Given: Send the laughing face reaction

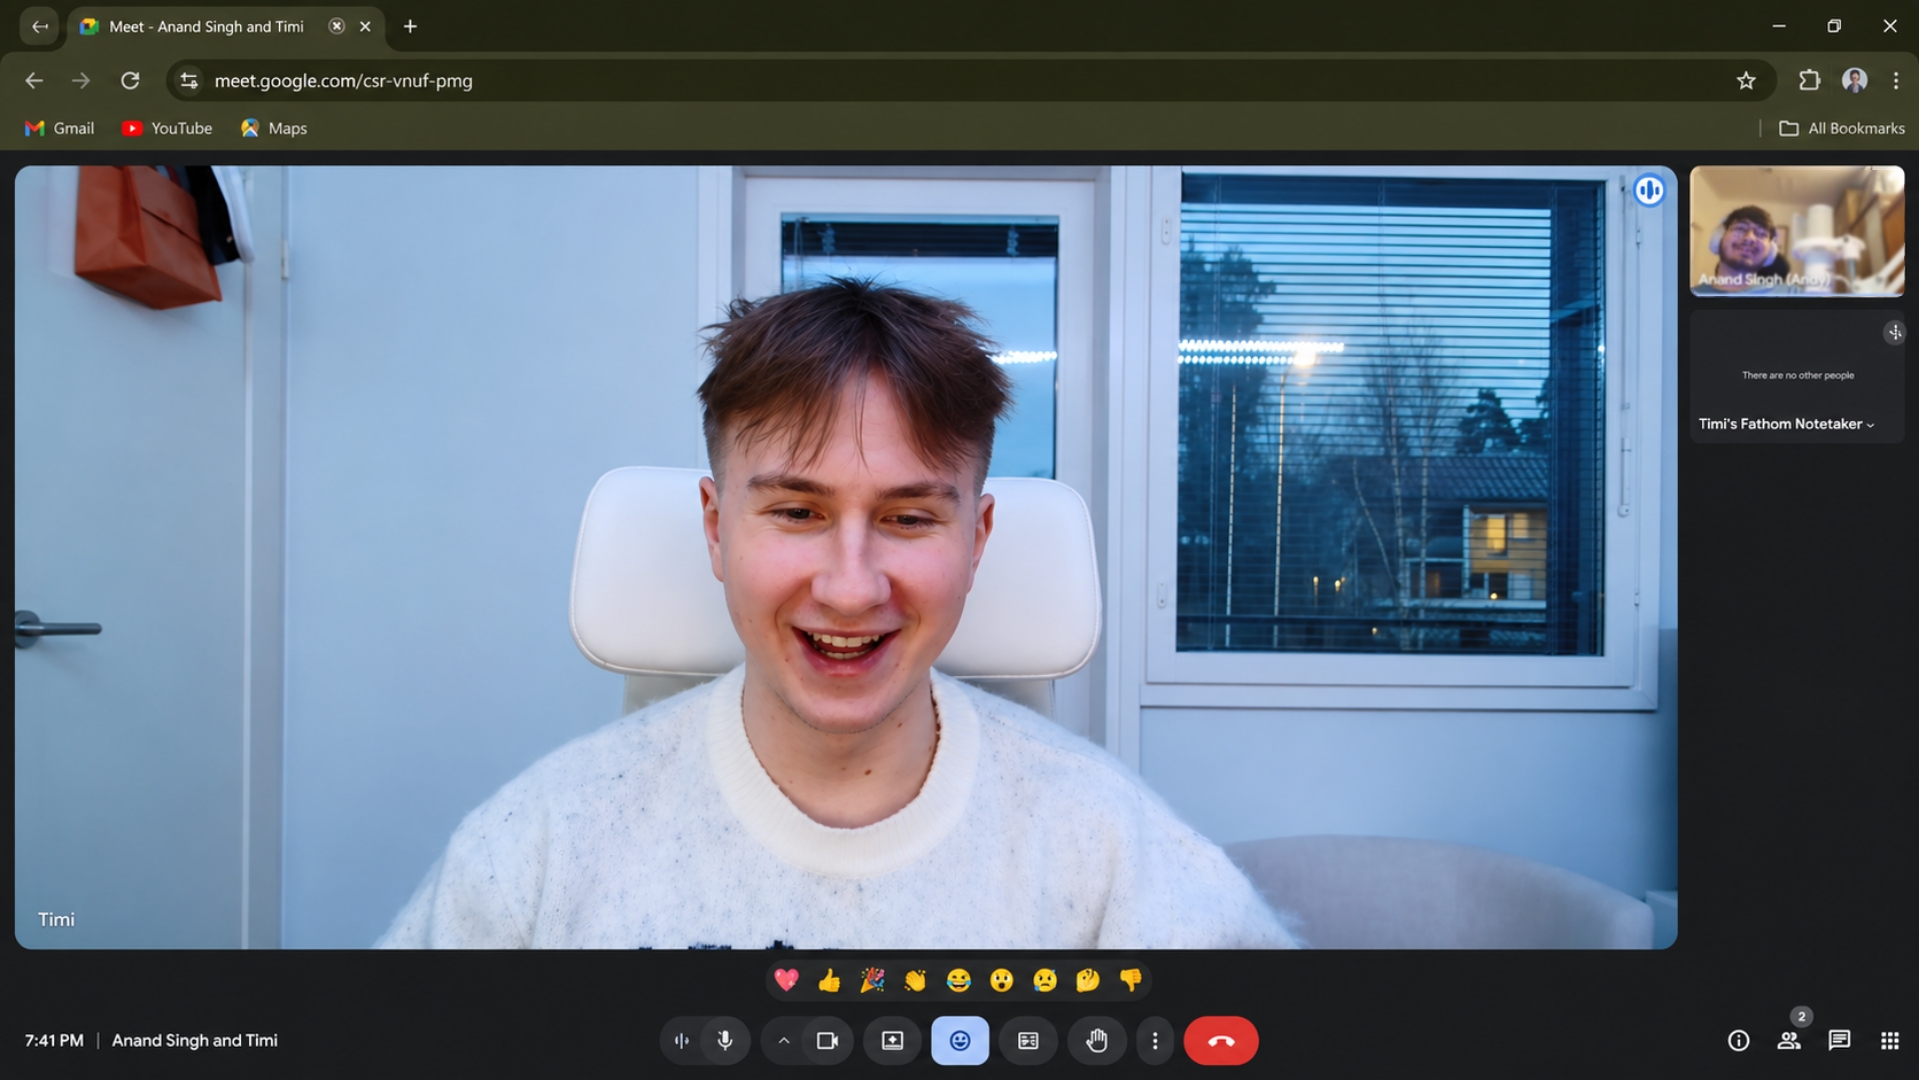Looking at the screenshot, I should click(x=958, y=980).
